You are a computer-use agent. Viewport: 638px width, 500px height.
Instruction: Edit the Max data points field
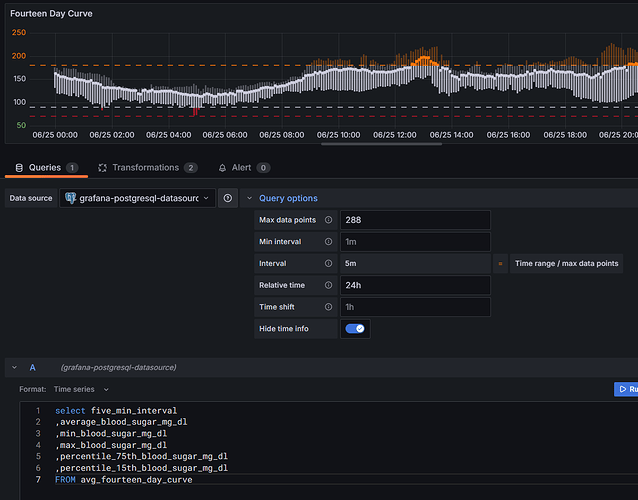[x=415, y=220]
